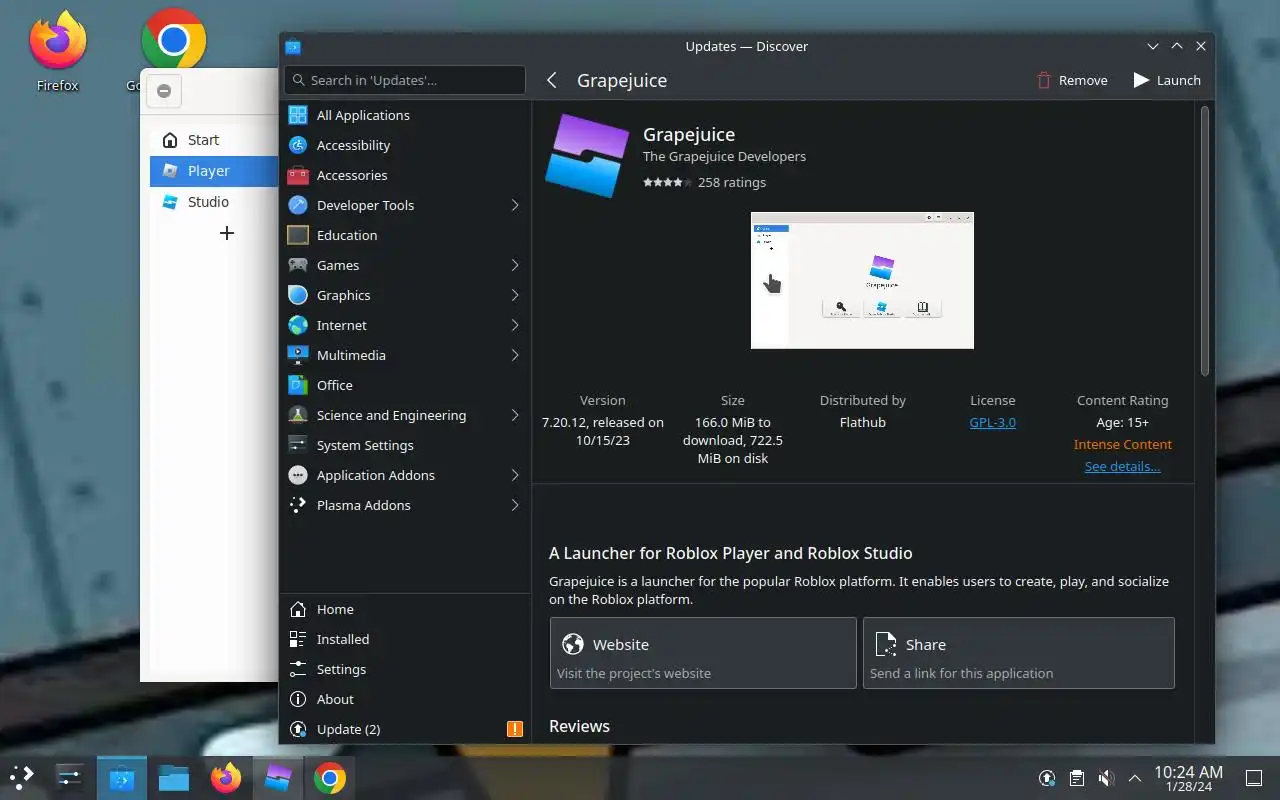The image size is (1280, 800).
Task: Open the Developer Tools category
Action: click(x=405, y=205)
